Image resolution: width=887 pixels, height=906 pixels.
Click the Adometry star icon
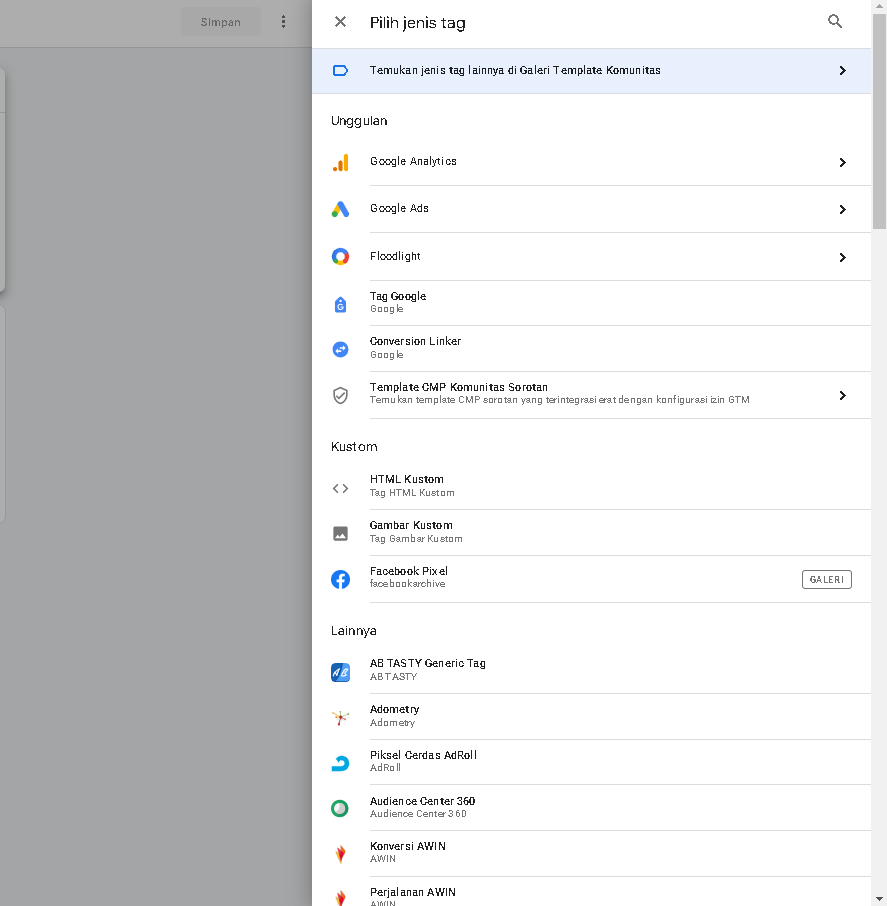click(340, 718)
